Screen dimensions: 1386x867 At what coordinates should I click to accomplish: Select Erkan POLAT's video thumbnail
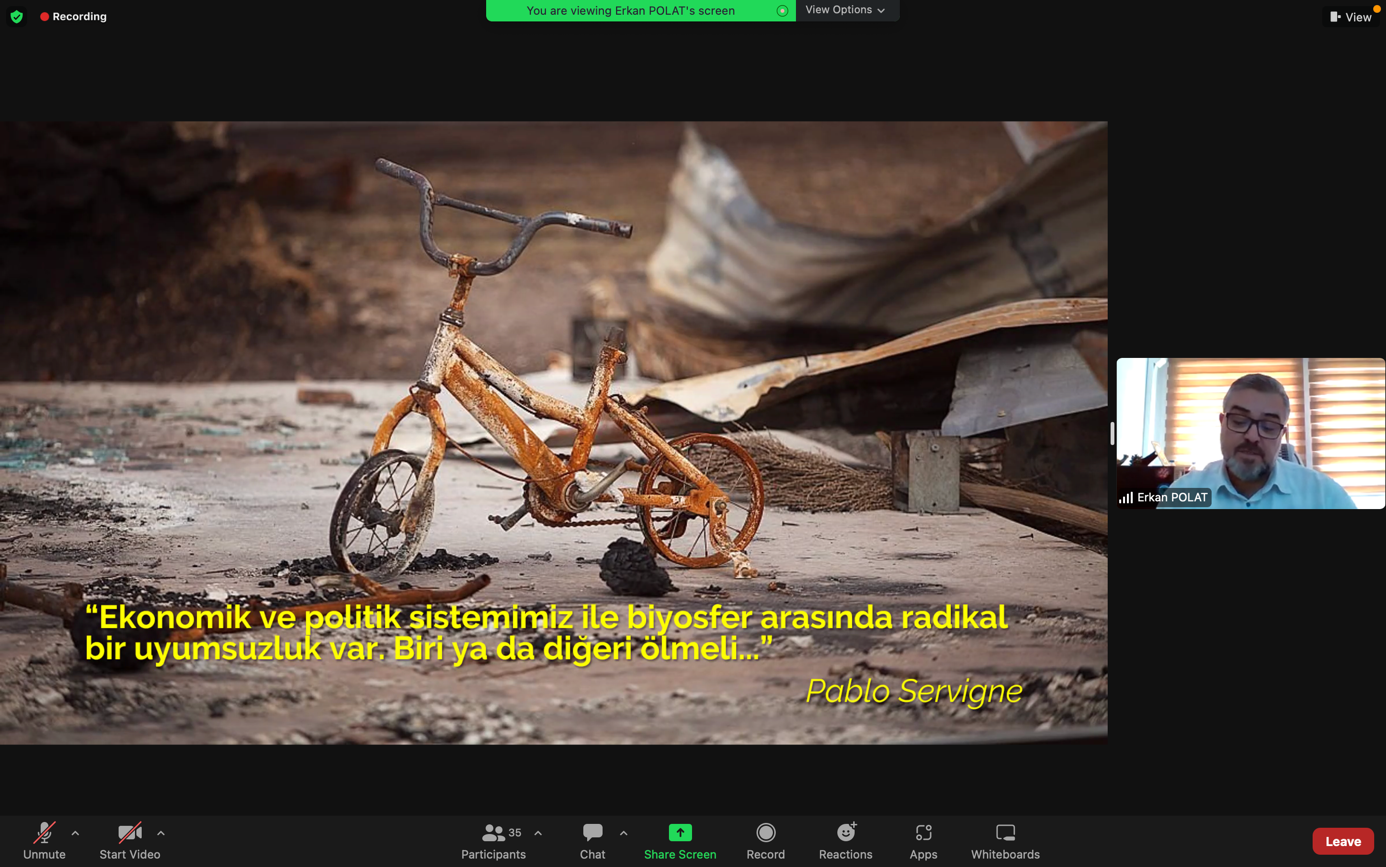click(x=1251, y=433)
